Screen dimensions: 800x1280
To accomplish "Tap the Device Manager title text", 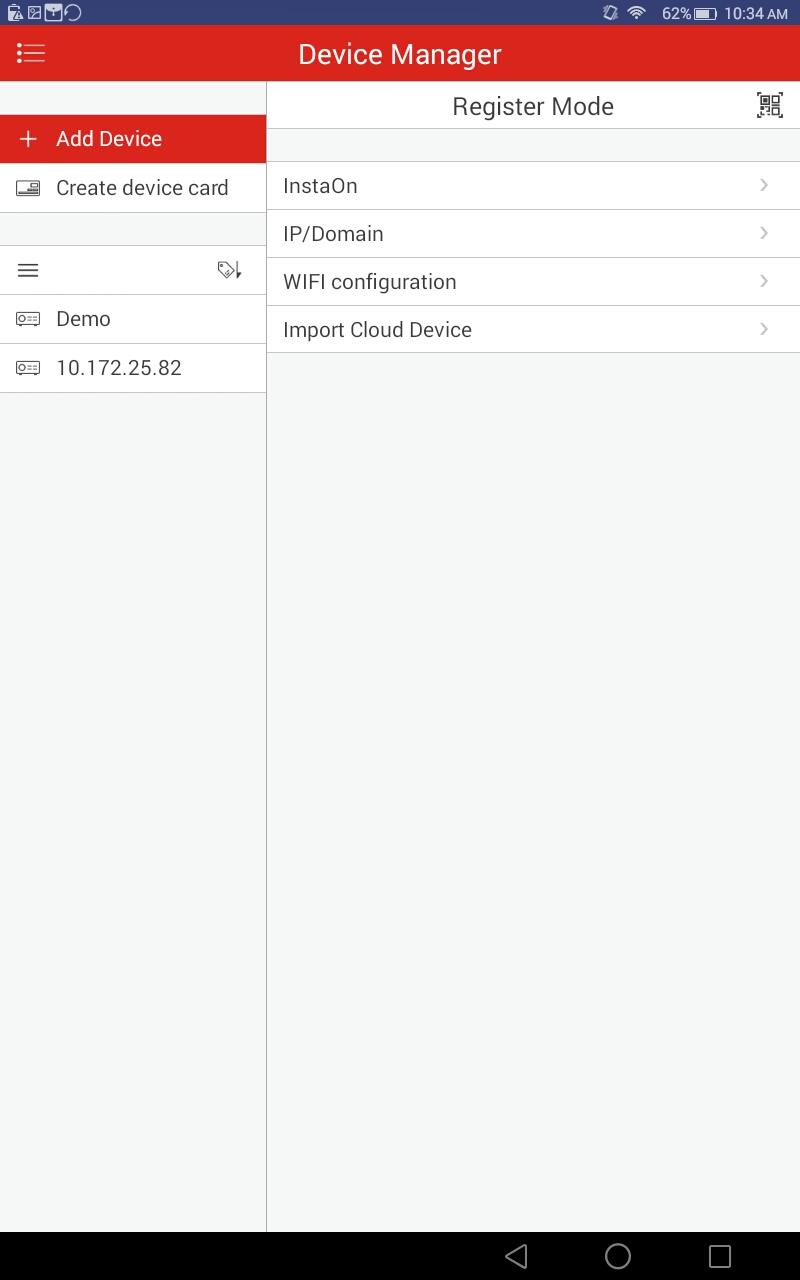I will pyautogui.click(x=400, y=54).
